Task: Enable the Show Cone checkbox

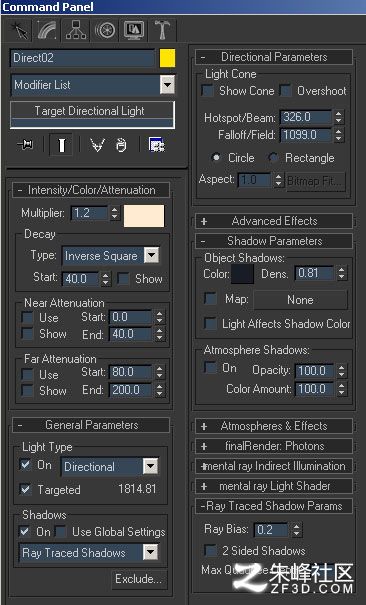Action: [x=207, y=91]
